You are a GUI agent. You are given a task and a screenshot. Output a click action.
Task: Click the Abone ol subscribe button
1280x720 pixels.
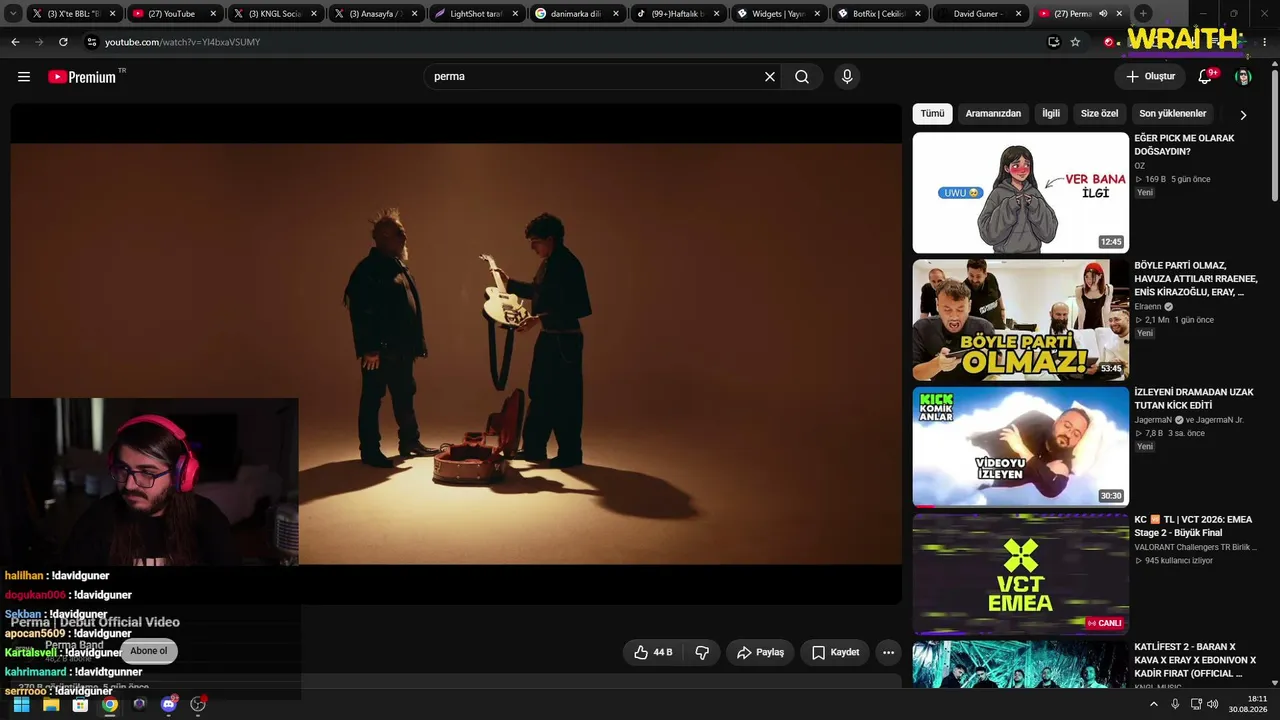click(148, 651)
